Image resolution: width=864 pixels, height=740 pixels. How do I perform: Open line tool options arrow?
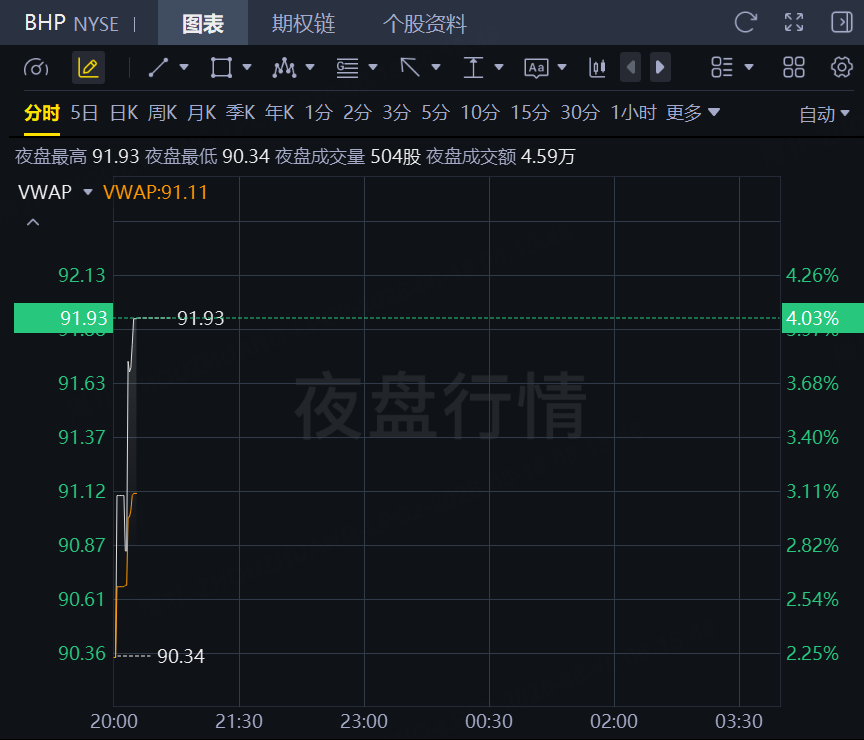[184, 67]
